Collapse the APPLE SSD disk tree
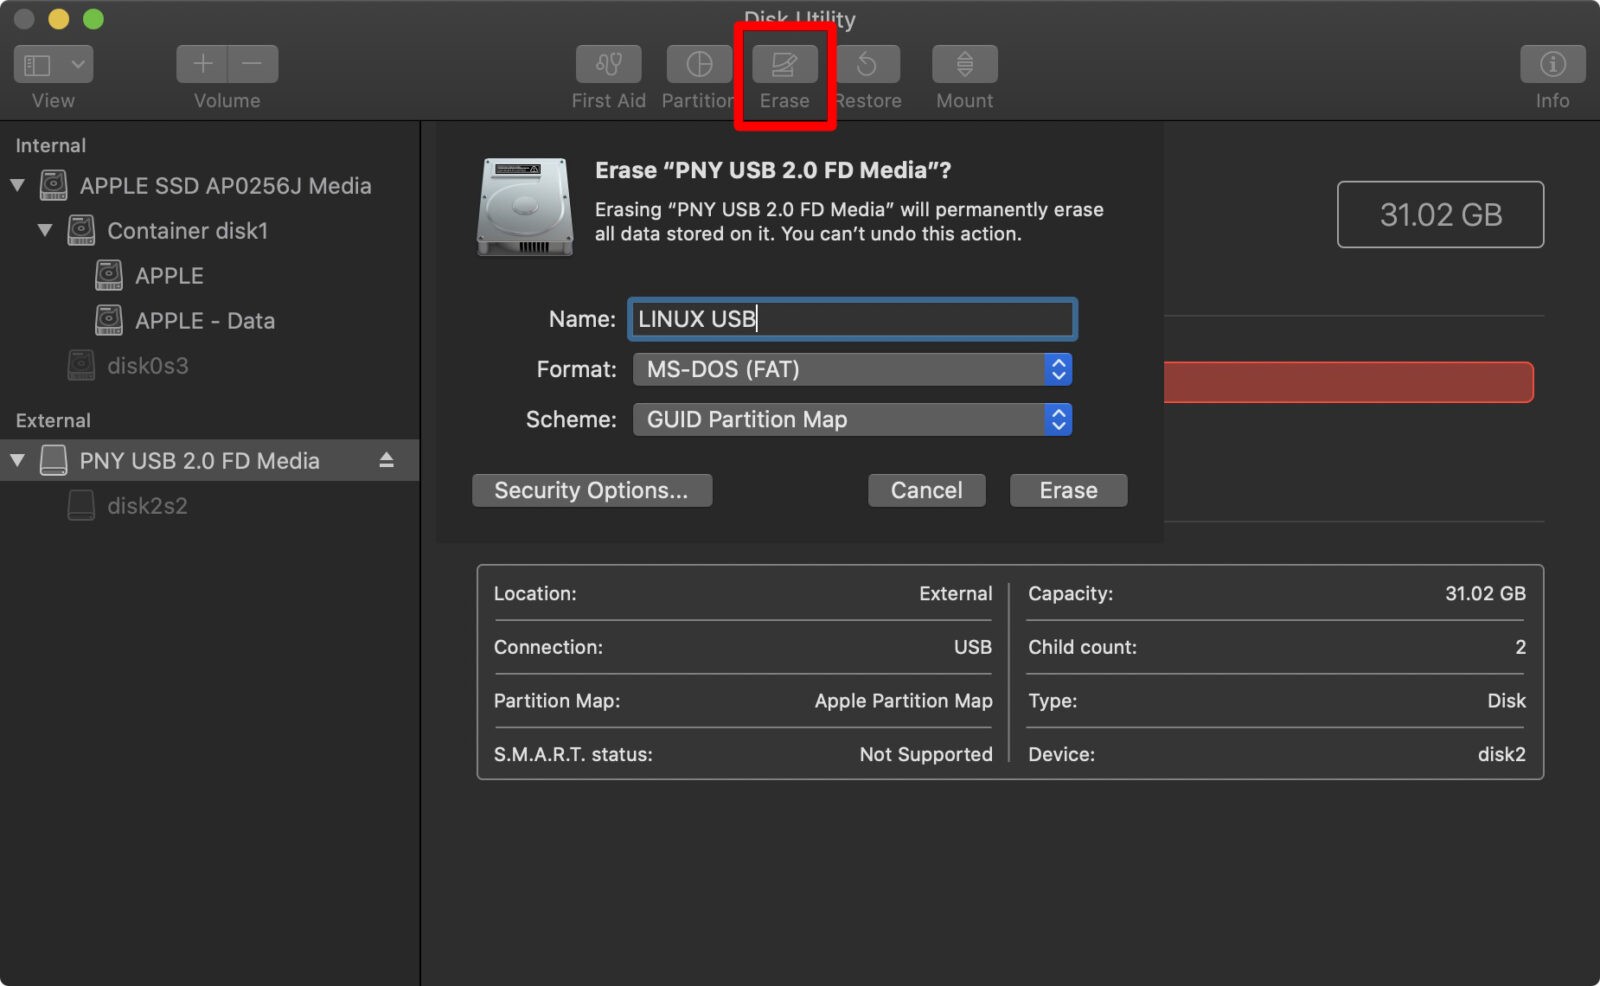Screen dimensions: 1600x986 click(x=17, y=185)
